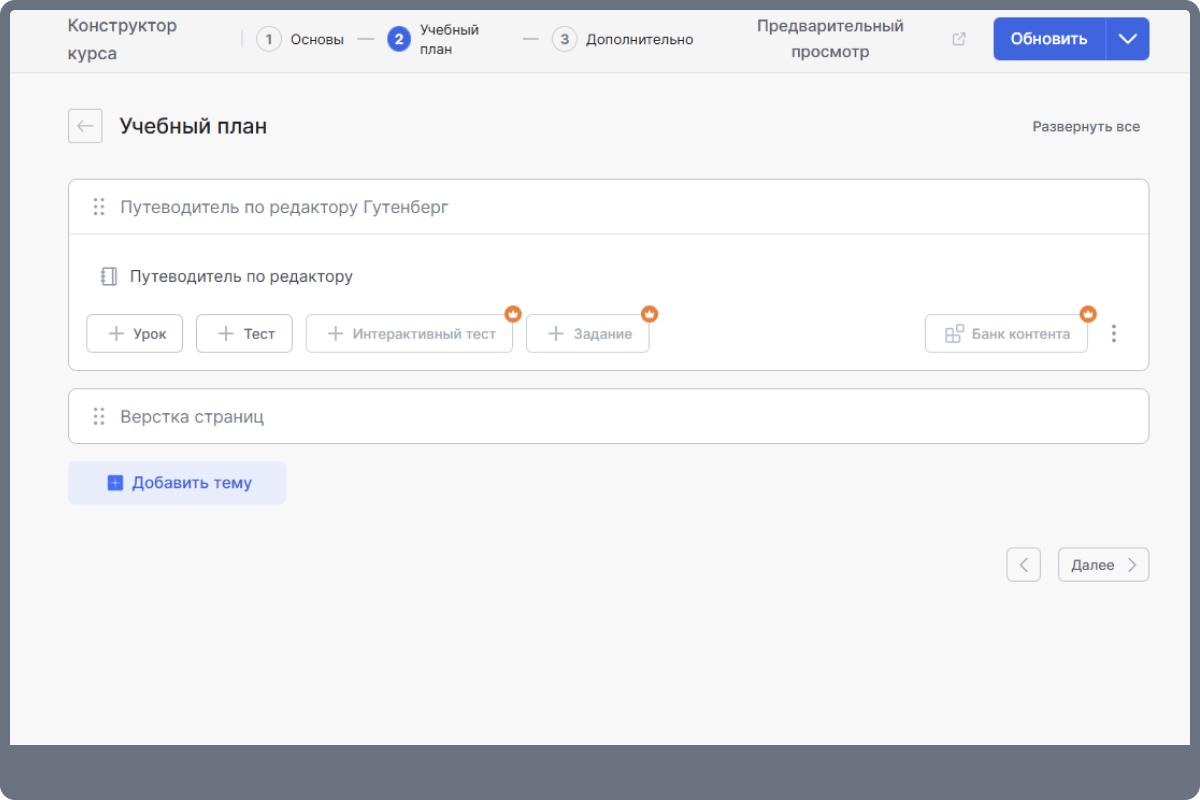
Task: Click the Далее button
Action: (1104, 565)
